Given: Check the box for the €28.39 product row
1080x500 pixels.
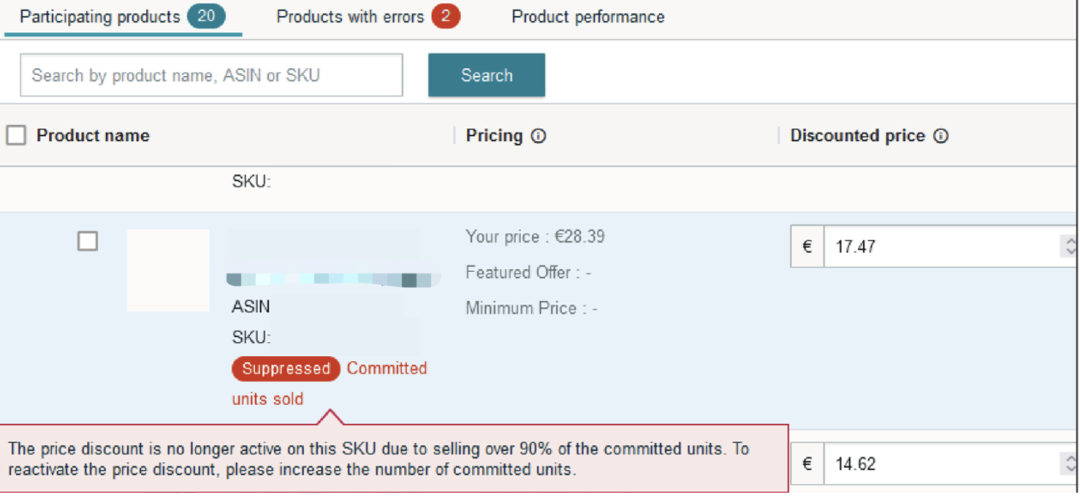Looking at the screenshot, I should pyautogui.click(x=88, y=241).
